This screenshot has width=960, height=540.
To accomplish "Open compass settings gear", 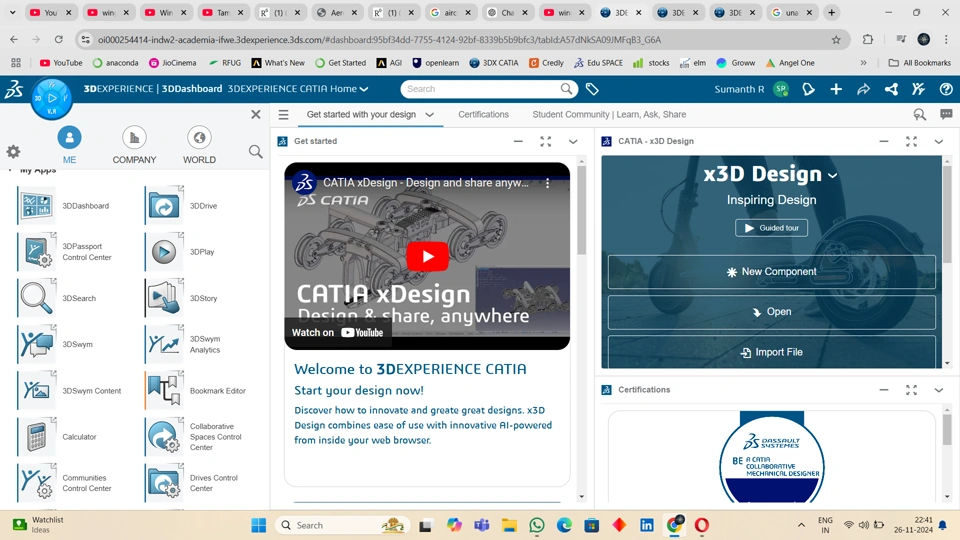I will coord(13,151).
